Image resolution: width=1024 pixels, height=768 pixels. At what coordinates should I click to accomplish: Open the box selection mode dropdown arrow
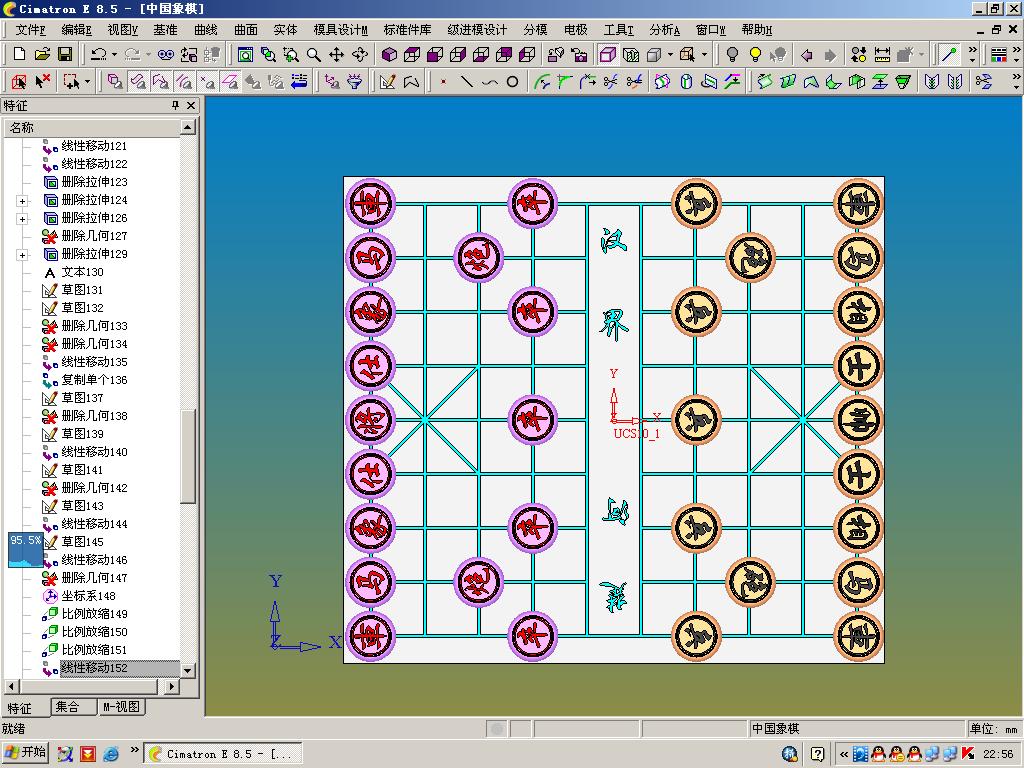tap(88, 82)
